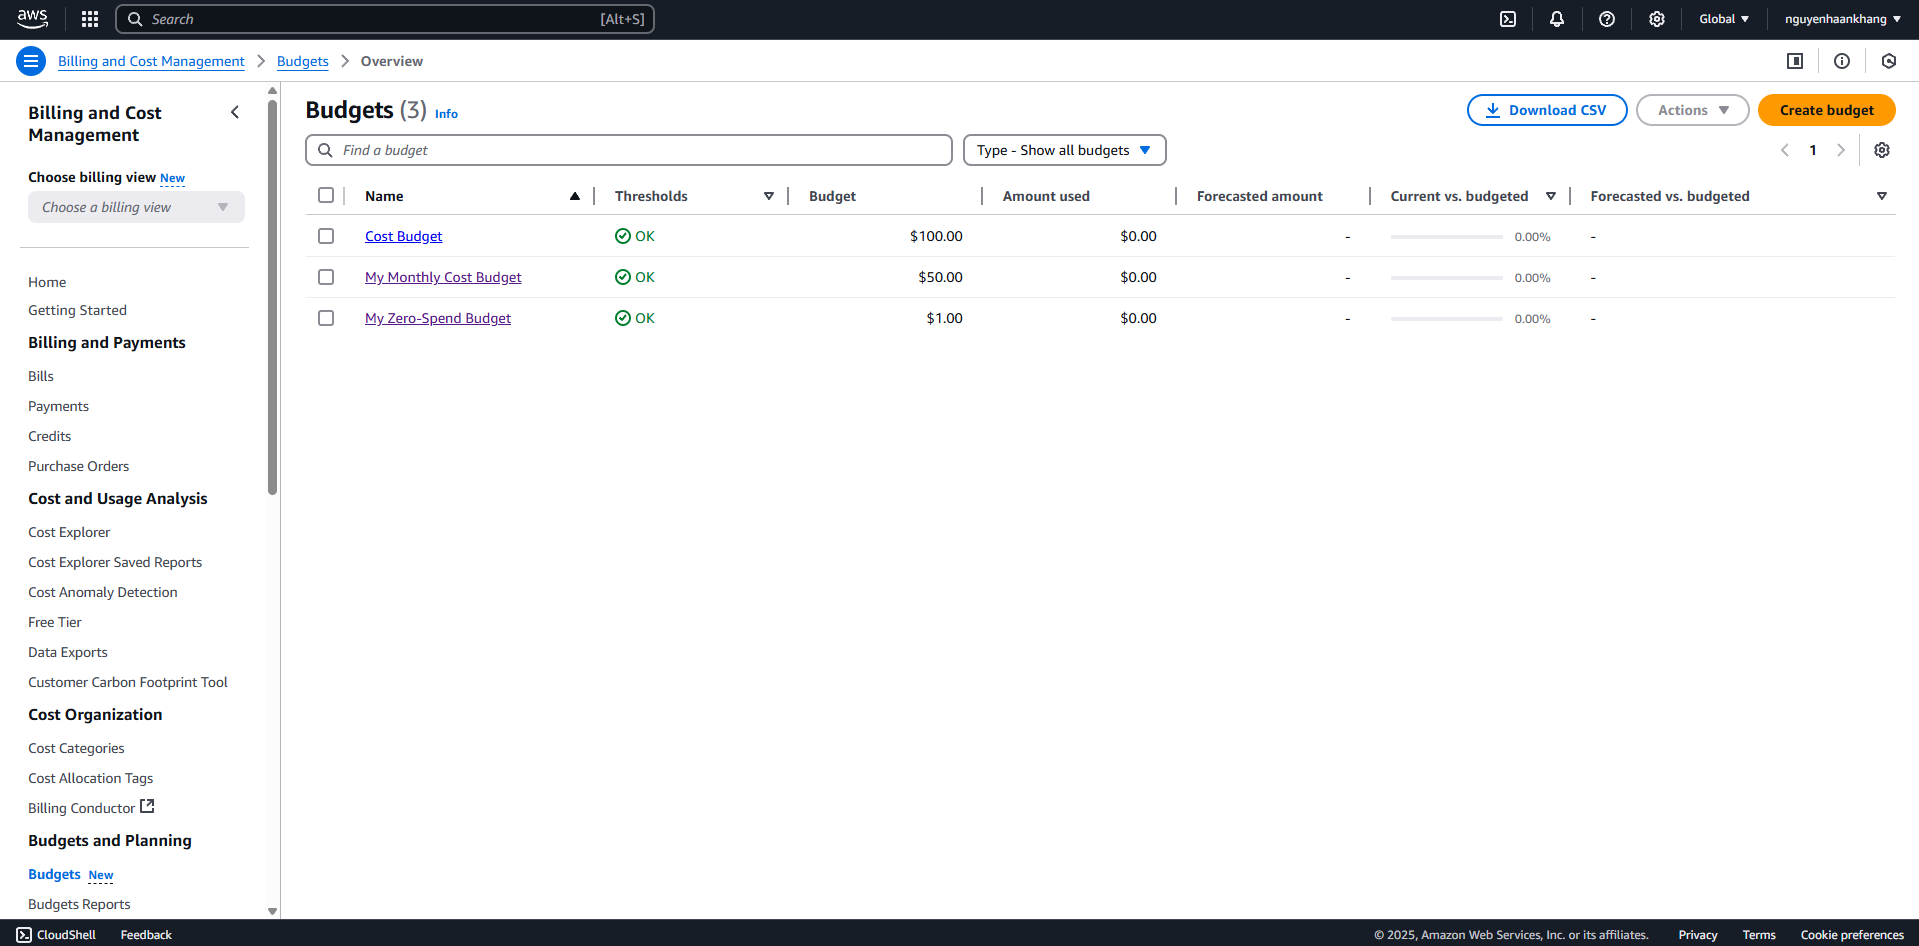
Task: Open Budgets breadcrumb link
Action: click(x=302, y=61)
